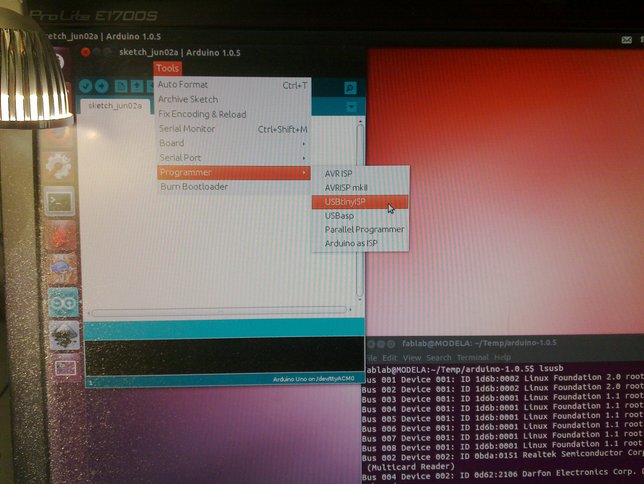Switch to the sketch_jun02a tab
The width and height of the screenshot is (644, 484).
pyautogui.click(x=115, y=106)
